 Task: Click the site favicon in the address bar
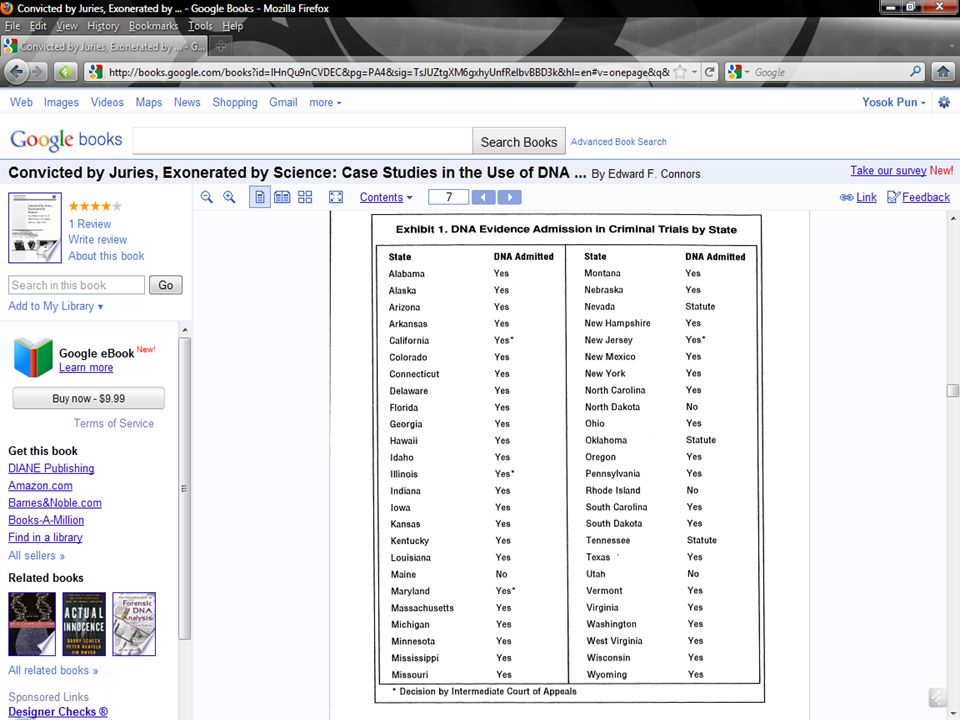pyautogui.click(x=96, y=72)
